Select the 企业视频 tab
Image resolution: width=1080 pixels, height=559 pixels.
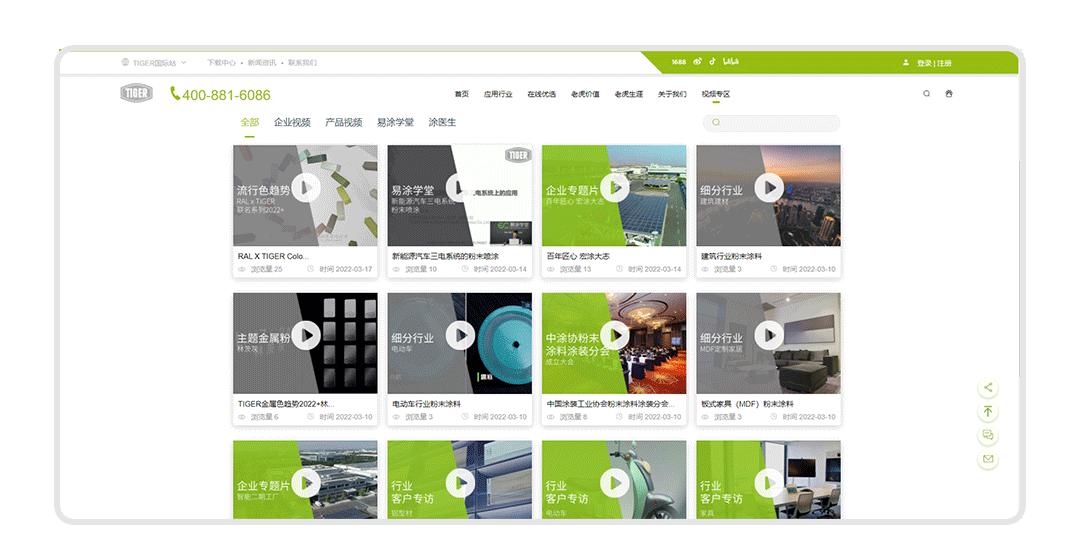(x=292, y=122)
